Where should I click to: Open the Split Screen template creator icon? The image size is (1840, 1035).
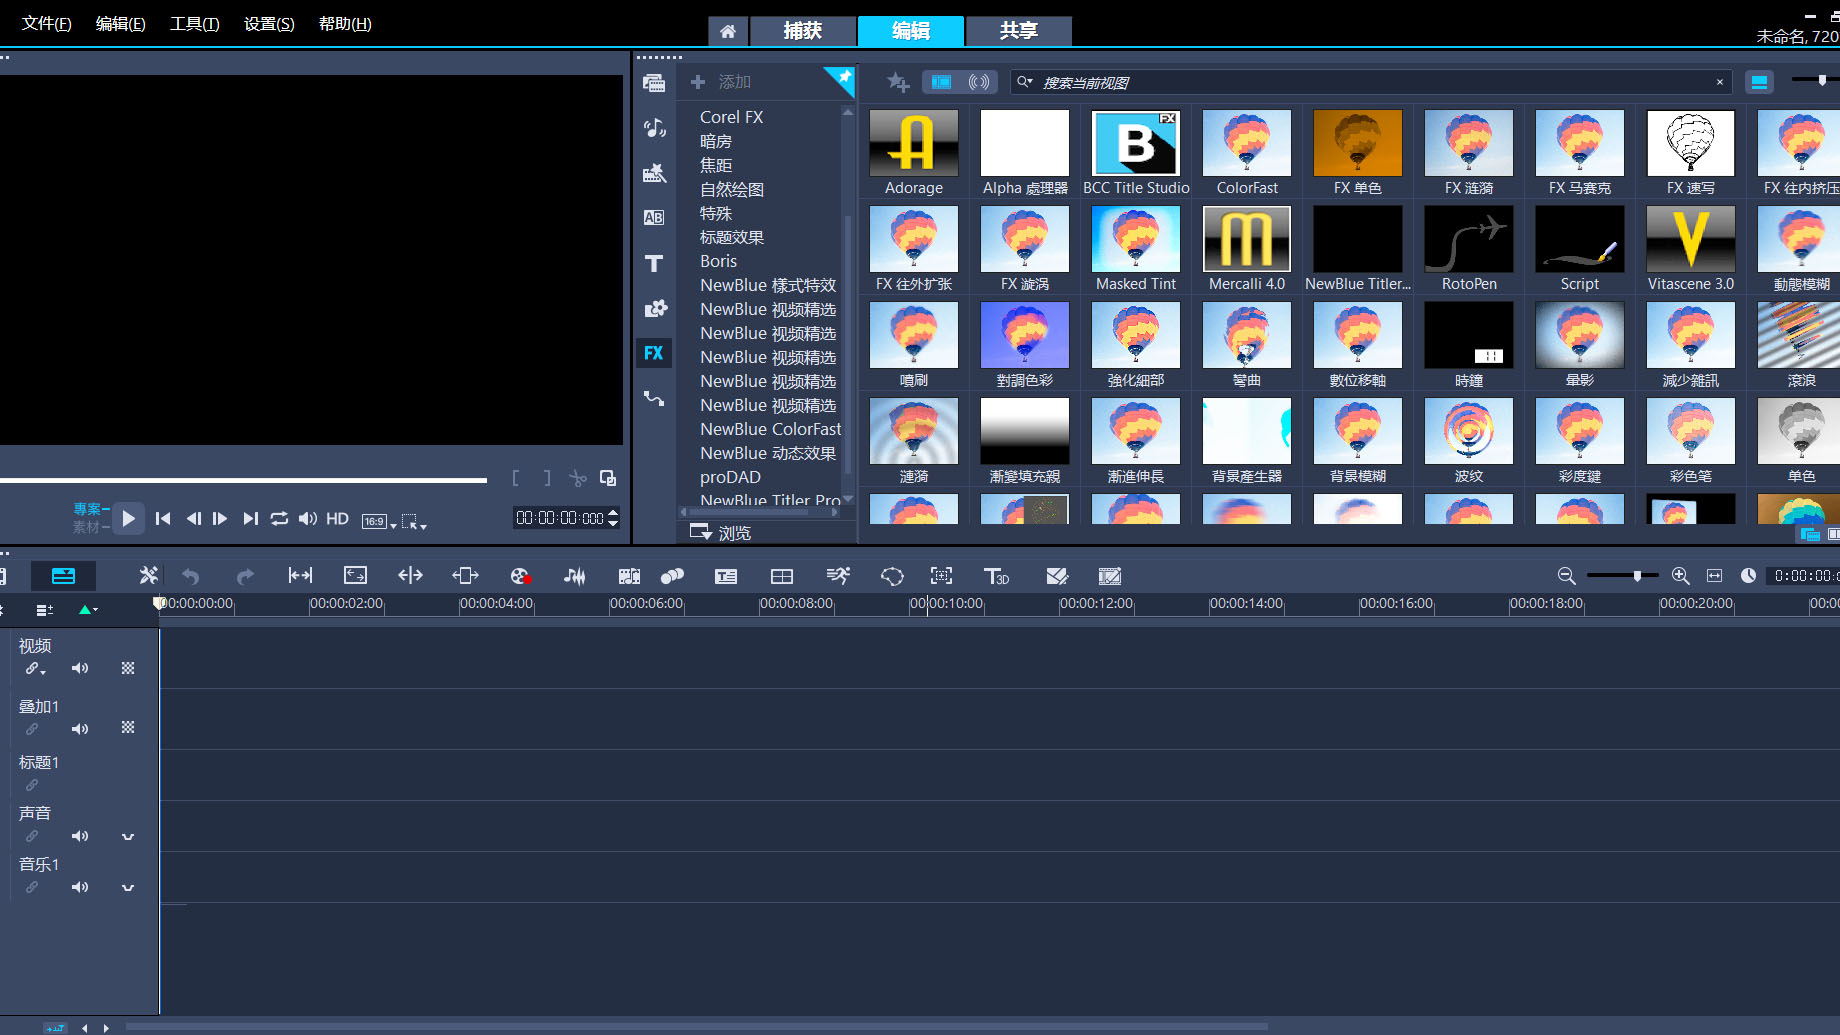coord(782,576)
